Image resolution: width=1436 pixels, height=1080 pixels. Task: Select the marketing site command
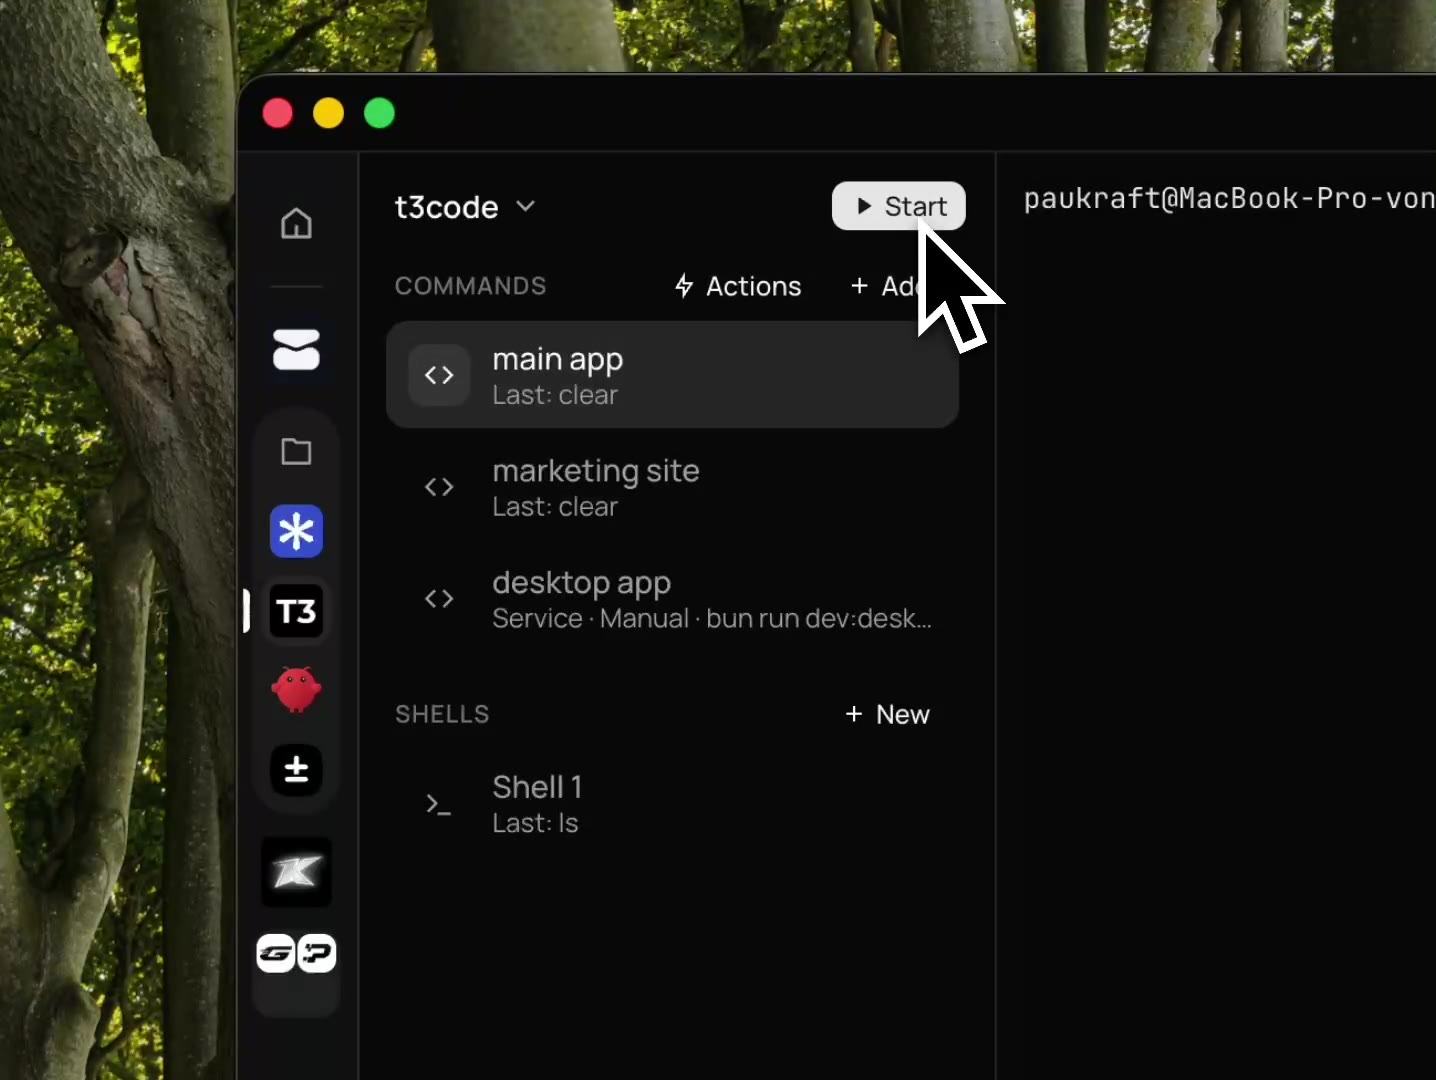672,487
